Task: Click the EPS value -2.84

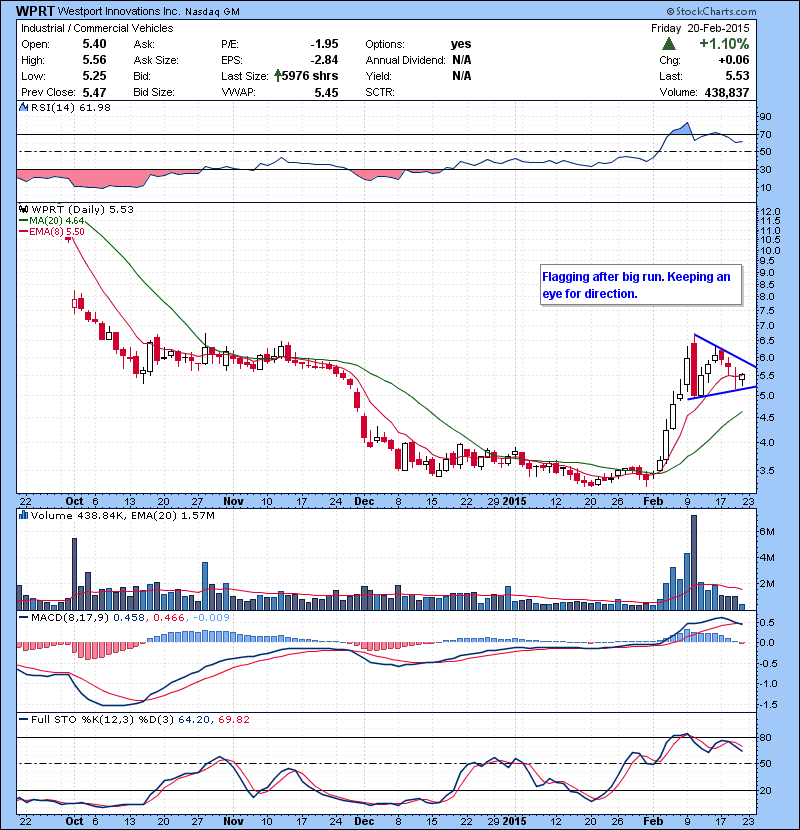Action: point(324,60)
